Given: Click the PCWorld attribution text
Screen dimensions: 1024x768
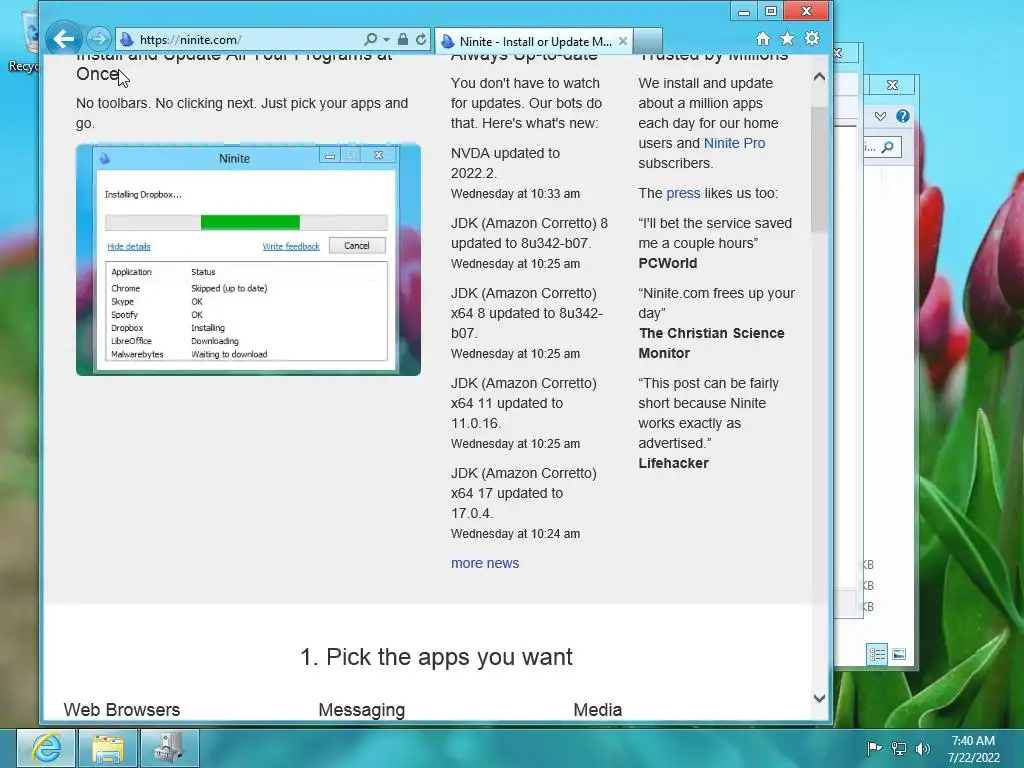Looking at the screenshot, I should [667, 263].
